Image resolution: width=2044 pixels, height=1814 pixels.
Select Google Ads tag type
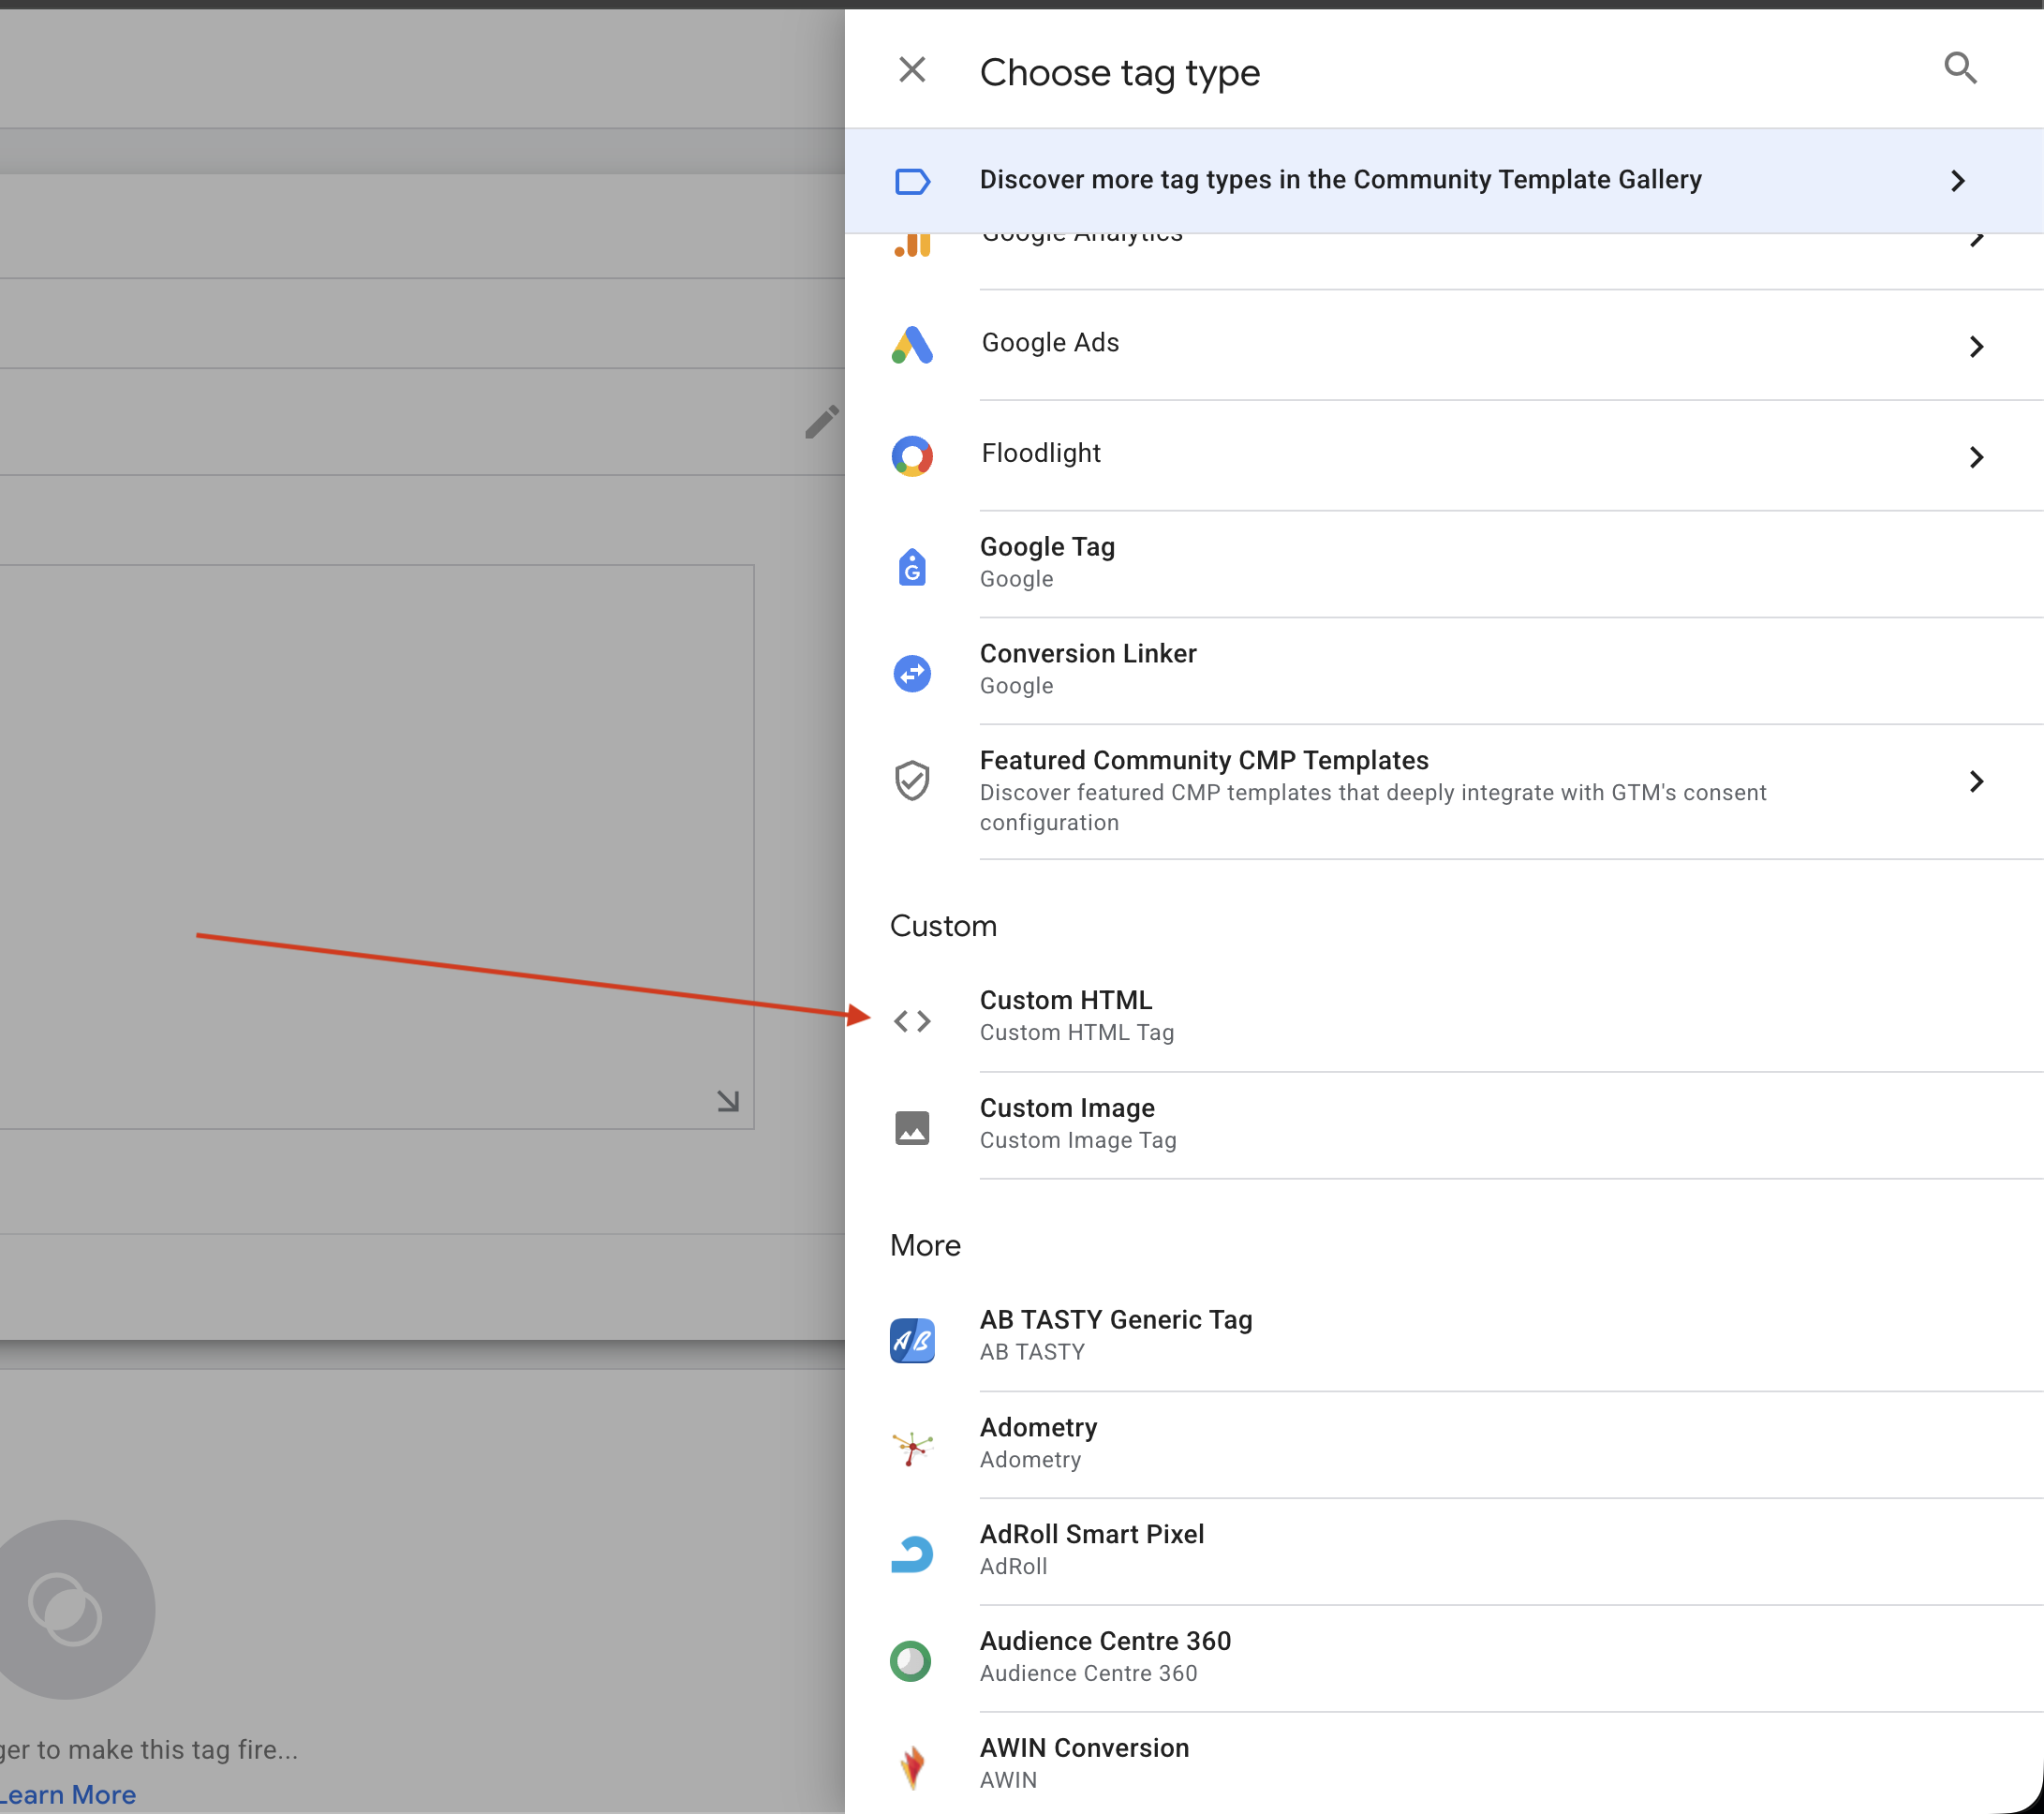1444,346
